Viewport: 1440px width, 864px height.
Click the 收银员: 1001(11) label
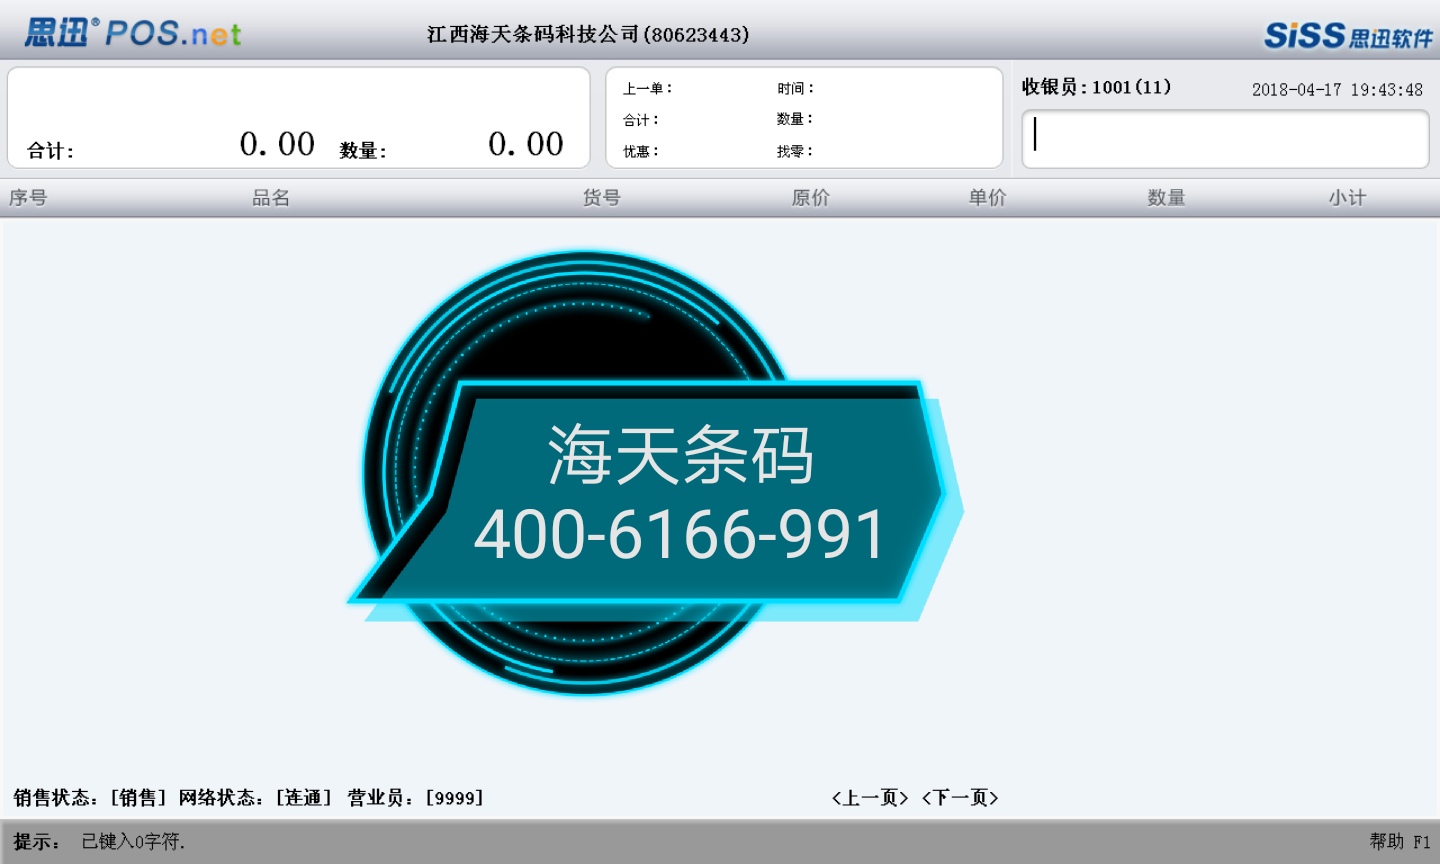point(1096,87)
